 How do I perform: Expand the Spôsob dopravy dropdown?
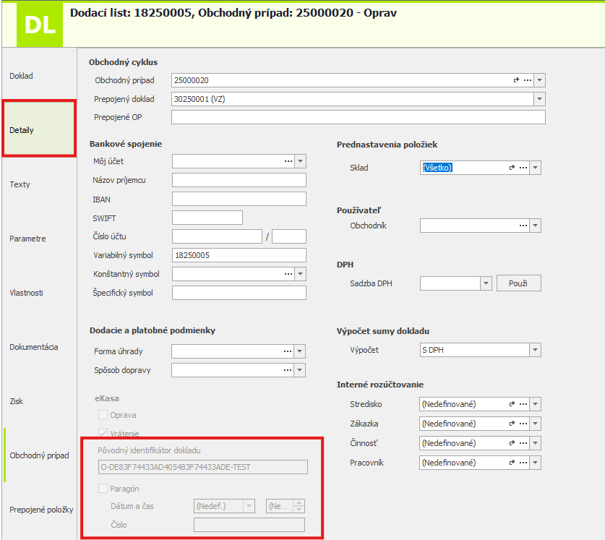[x=299, y=370]
